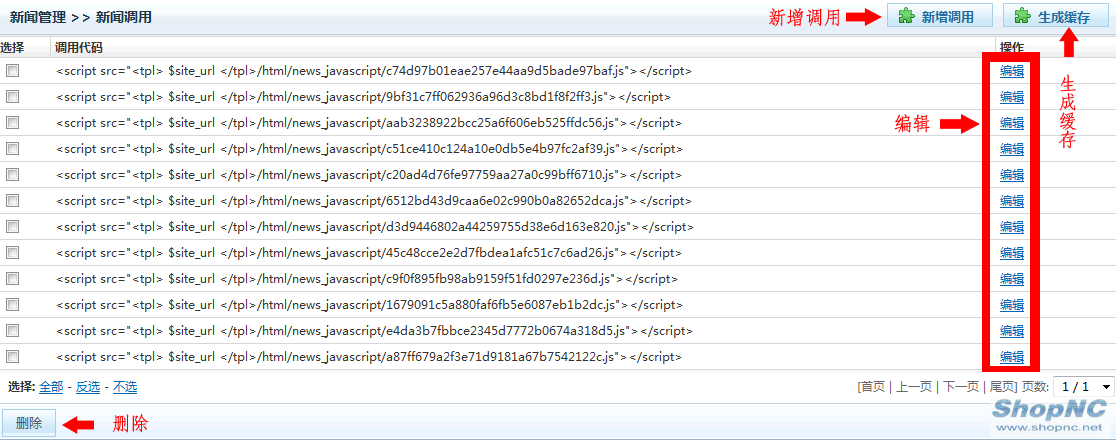This screenshot has width=1116, height=442.
Task: Click the 选择 column header
Action: pos(12,48)
